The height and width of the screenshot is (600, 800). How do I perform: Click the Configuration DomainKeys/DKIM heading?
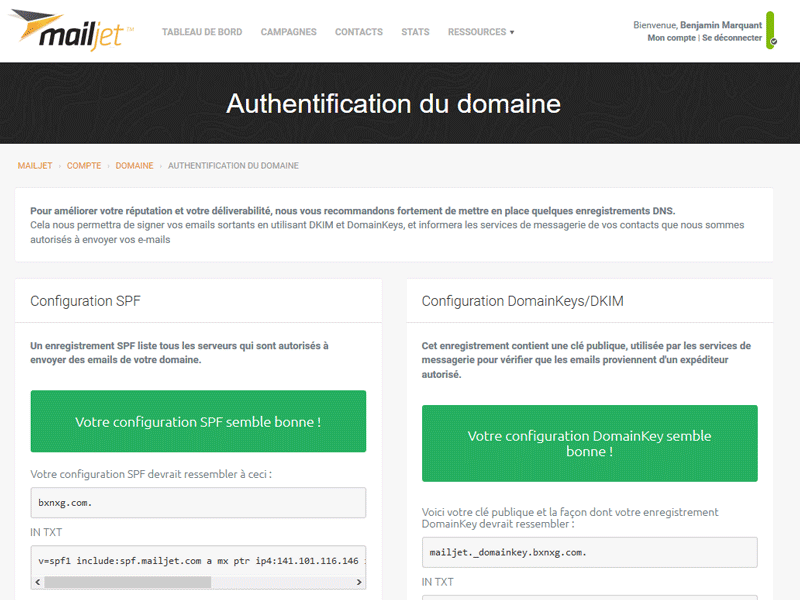click(x=522, y=301)
